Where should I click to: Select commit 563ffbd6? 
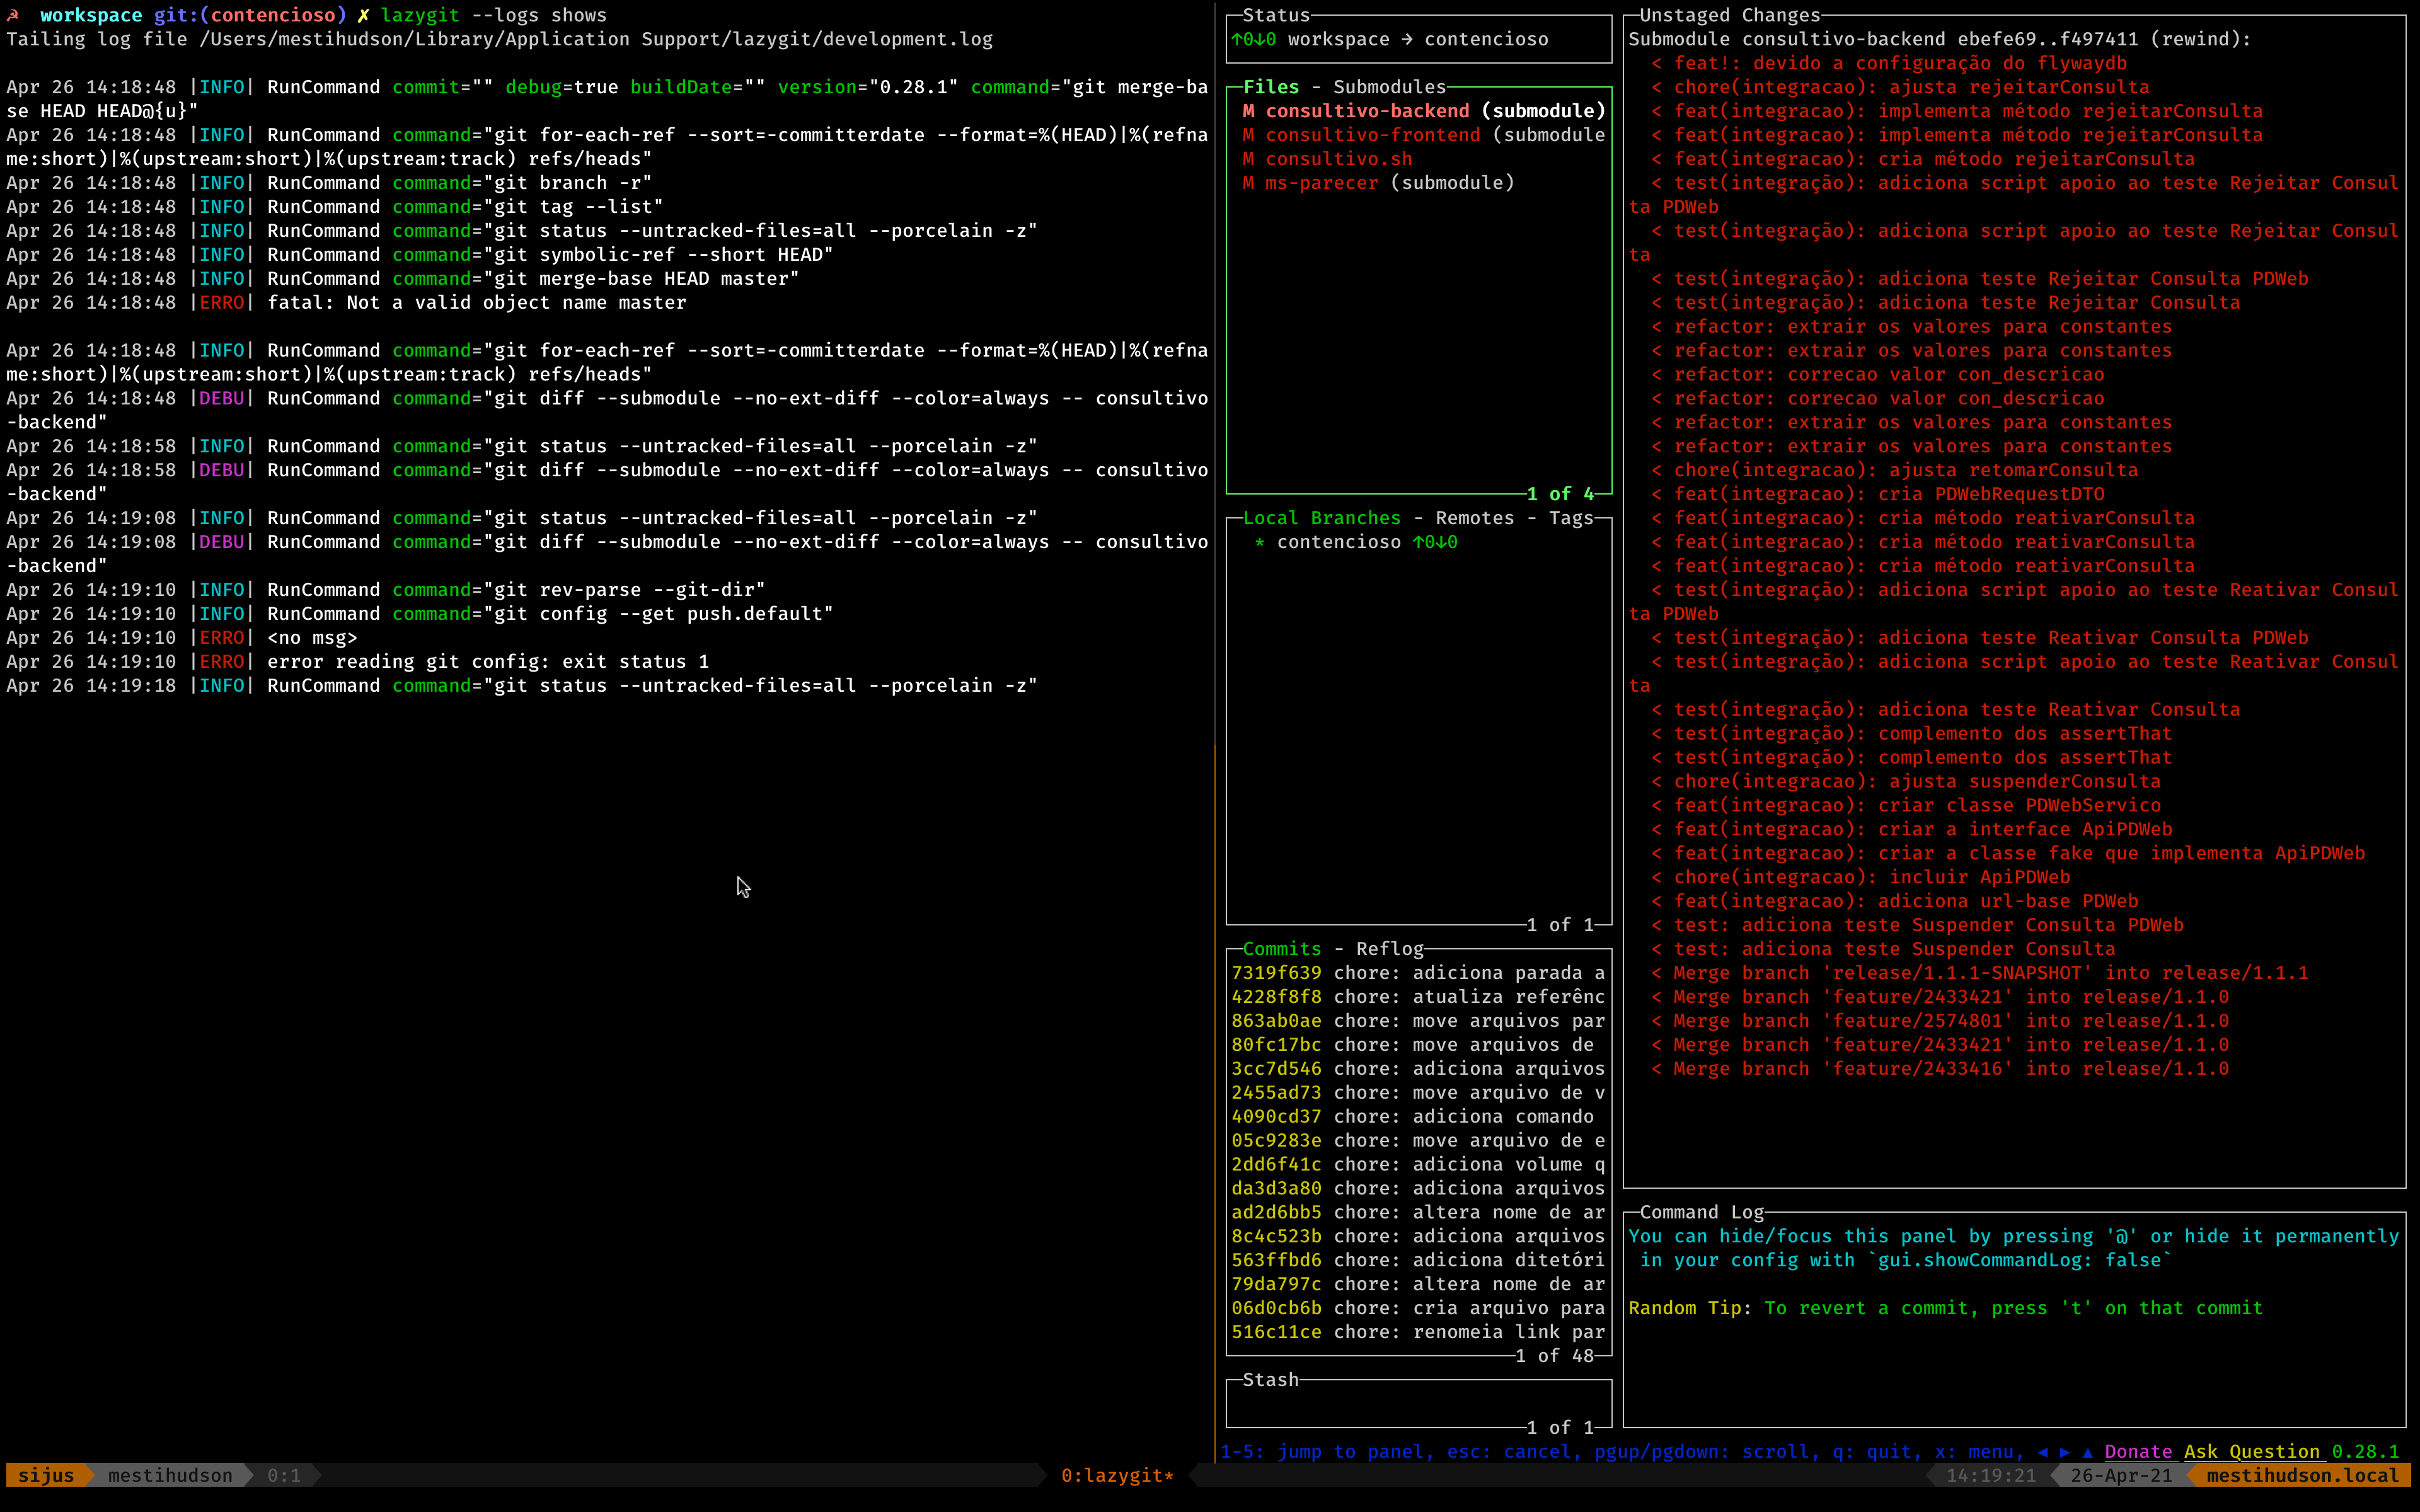[x=1418, y=1261]
